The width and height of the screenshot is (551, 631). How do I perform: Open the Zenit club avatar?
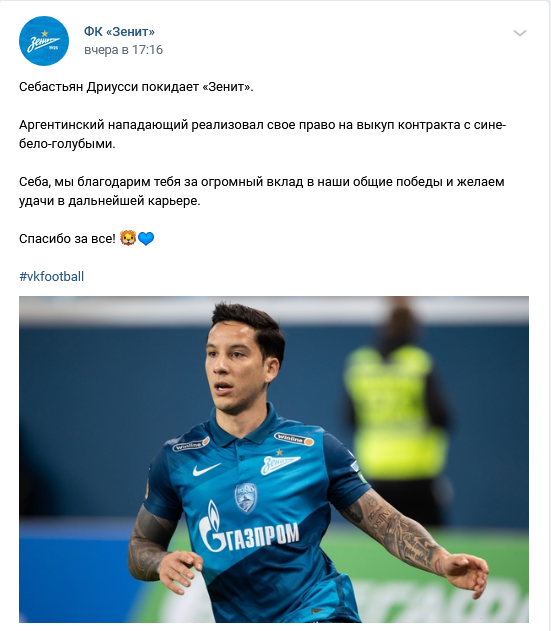point(44,41)
